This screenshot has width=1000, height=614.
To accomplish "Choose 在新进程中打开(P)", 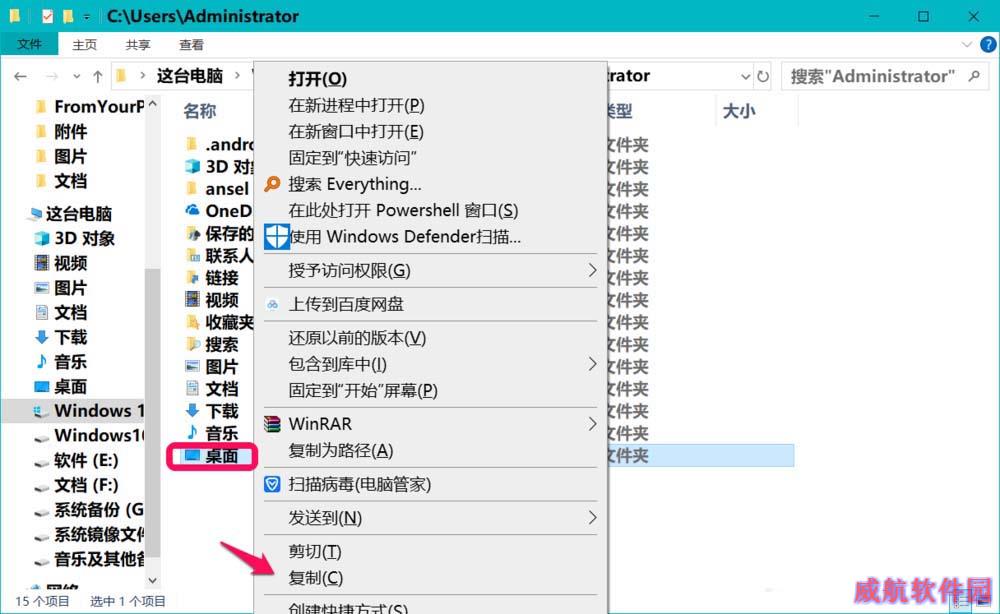I will [x=357, y=105].
